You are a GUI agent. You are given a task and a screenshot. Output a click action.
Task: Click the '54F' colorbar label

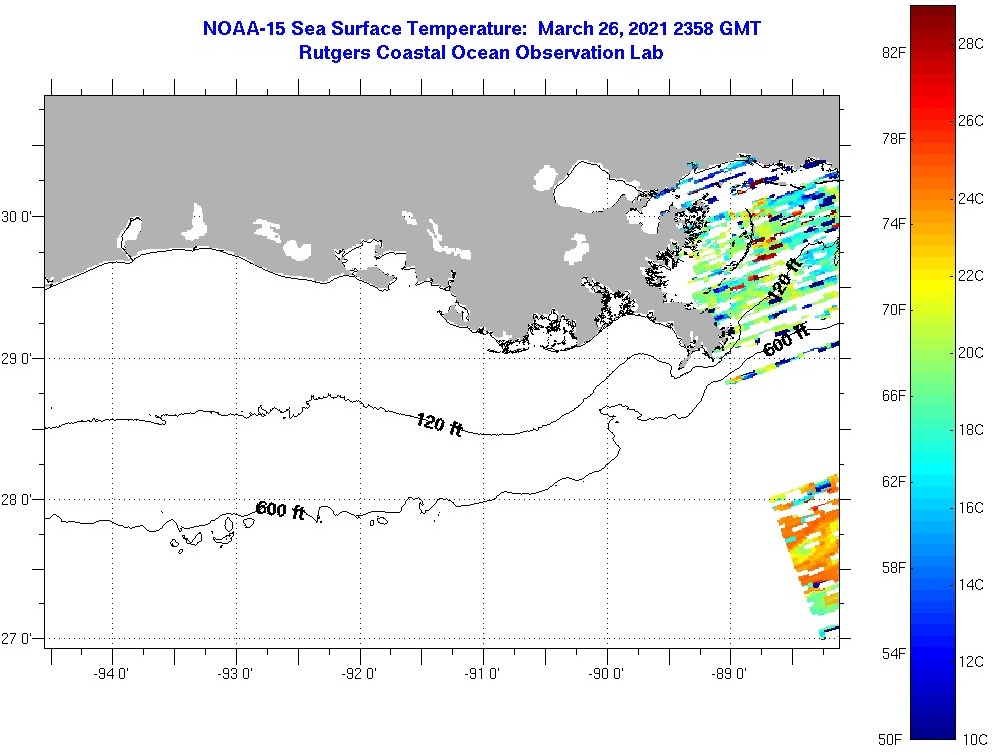coord(893,653)
